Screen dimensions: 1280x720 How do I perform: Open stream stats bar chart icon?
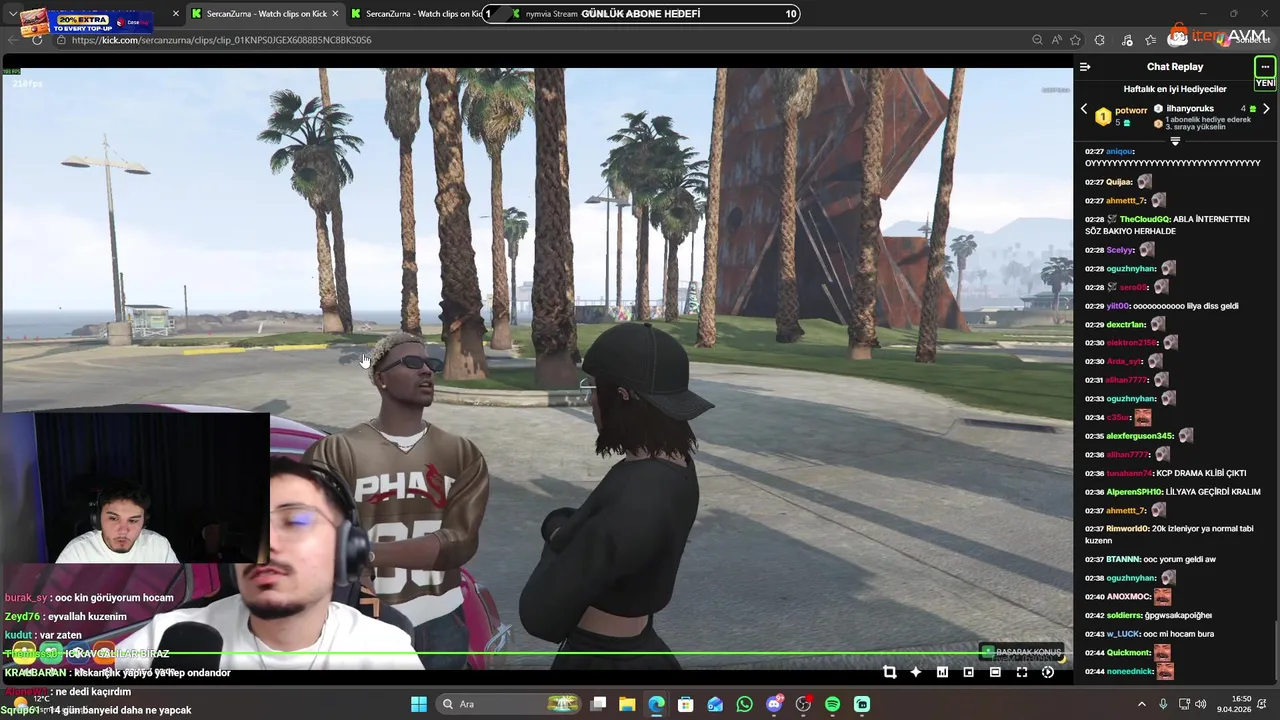[x=942, y=672]
